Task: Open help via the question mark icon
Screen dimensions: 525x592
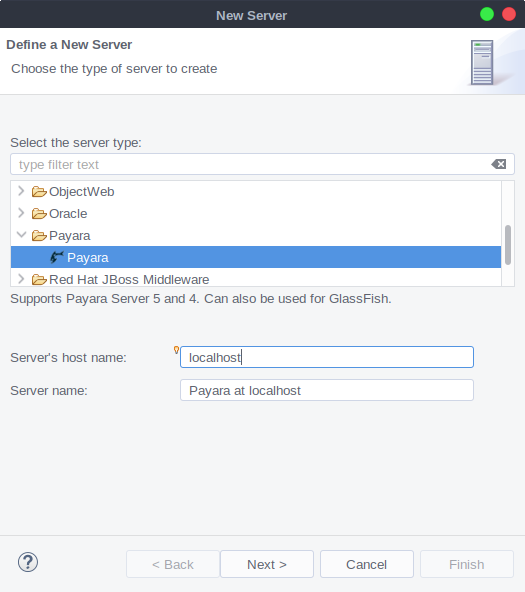Action: pos(28,562)
